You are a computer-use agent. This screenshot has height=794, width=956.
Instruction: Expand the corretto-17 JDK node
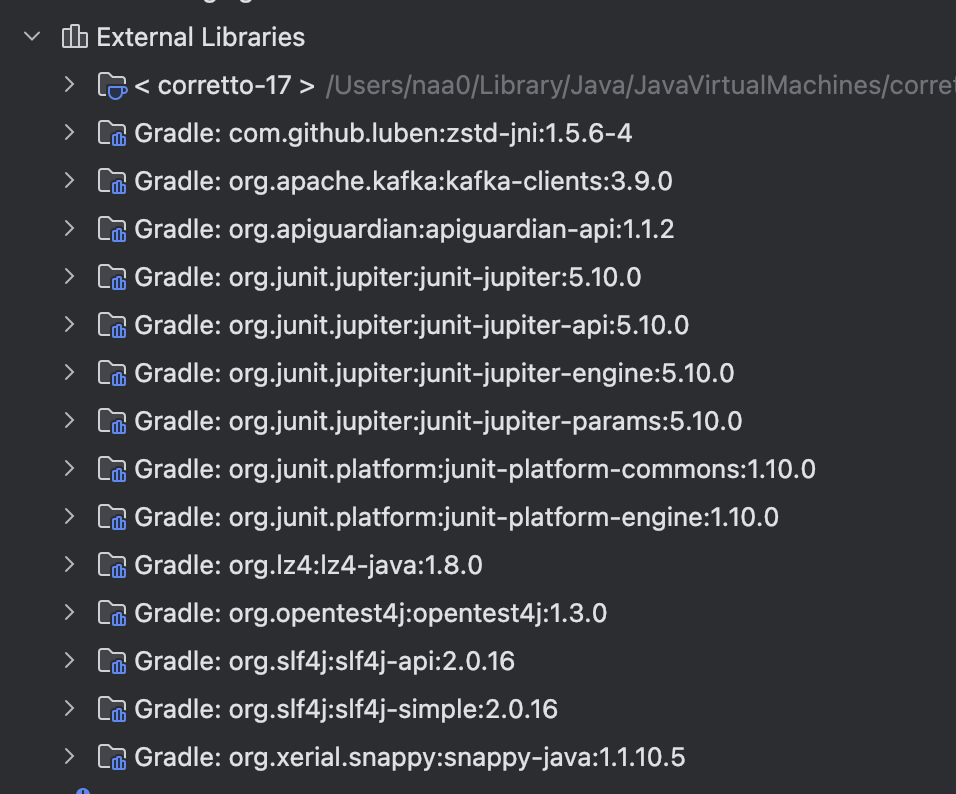70,85
